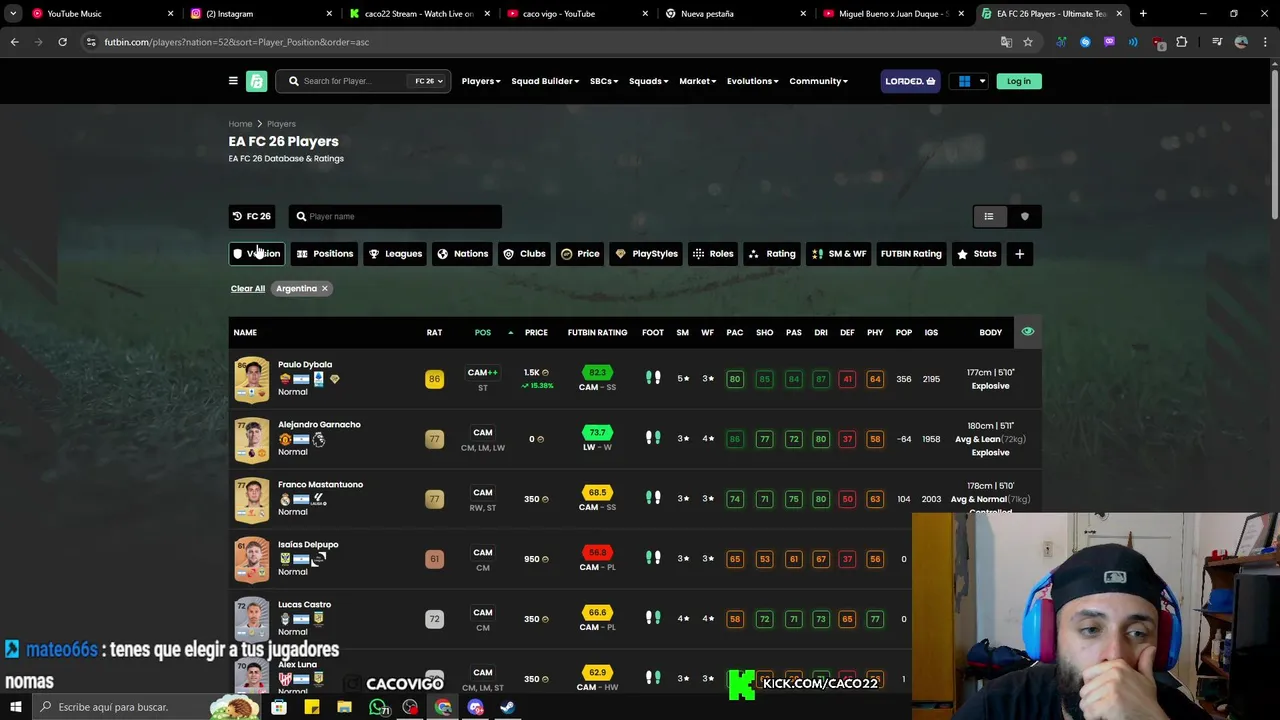Click the Shazam extension icon
1280x720 pixels.
pyautogui.click(x=1085, y=42)
